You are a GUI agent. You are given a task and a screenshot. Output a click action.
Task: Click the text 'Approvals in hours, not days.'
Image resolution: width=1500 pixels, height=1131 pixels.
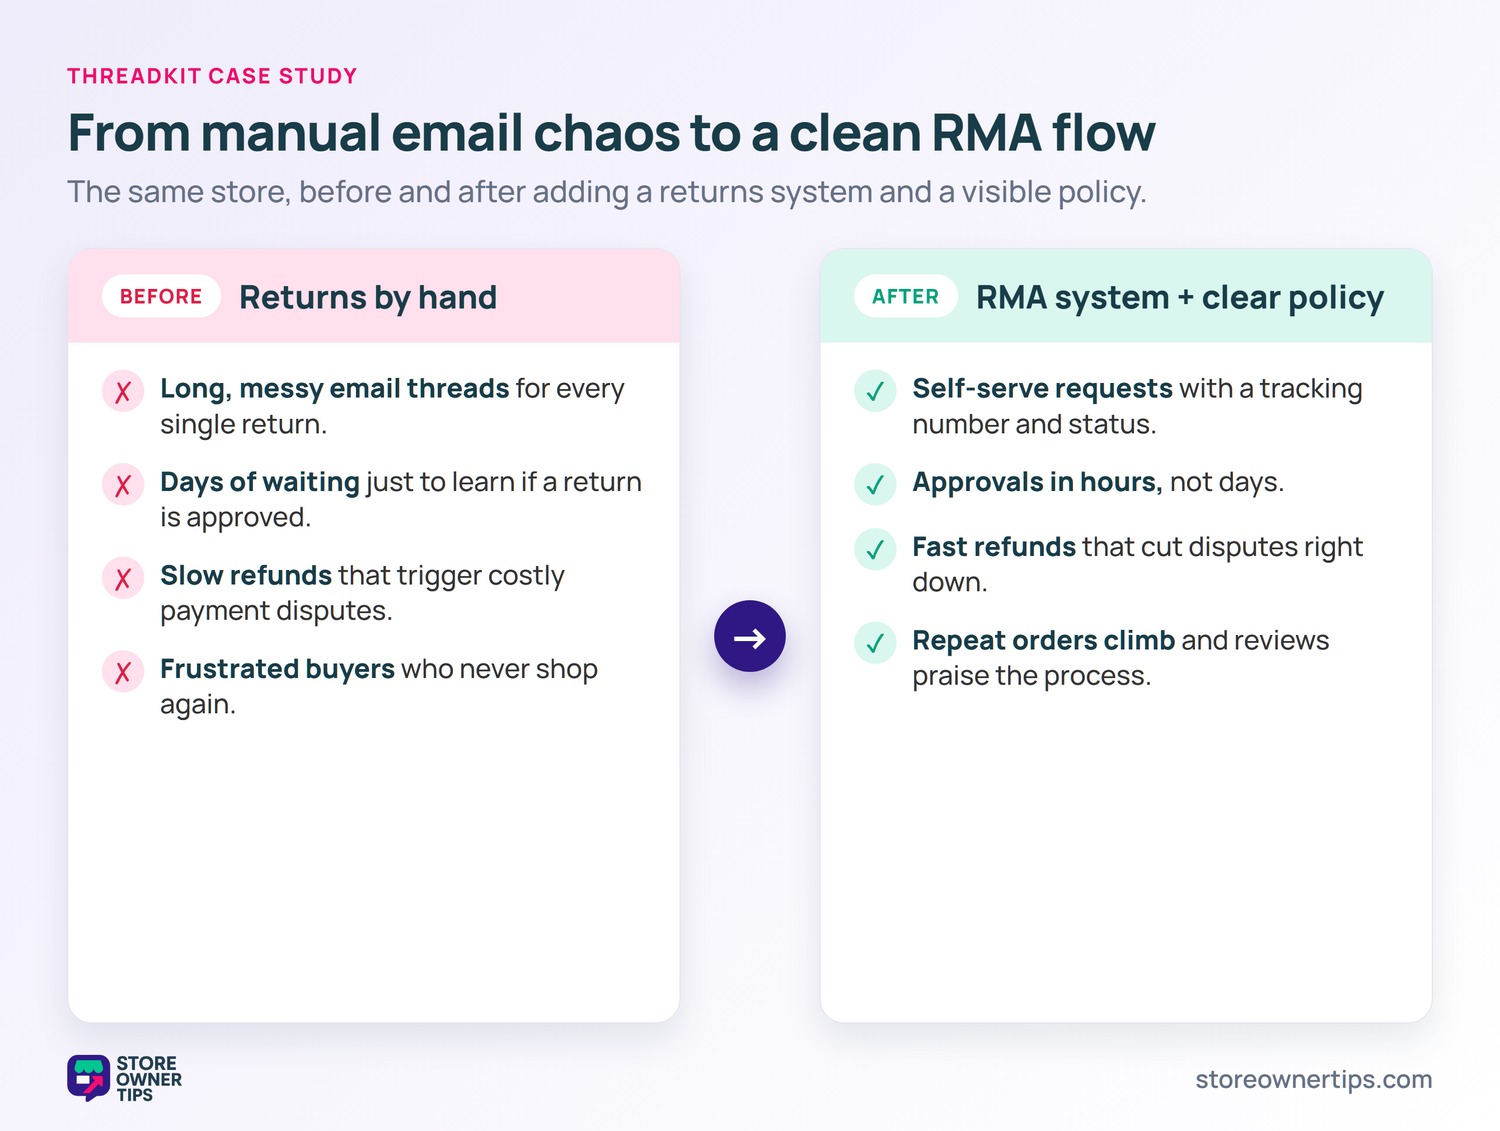[1098, 482]
